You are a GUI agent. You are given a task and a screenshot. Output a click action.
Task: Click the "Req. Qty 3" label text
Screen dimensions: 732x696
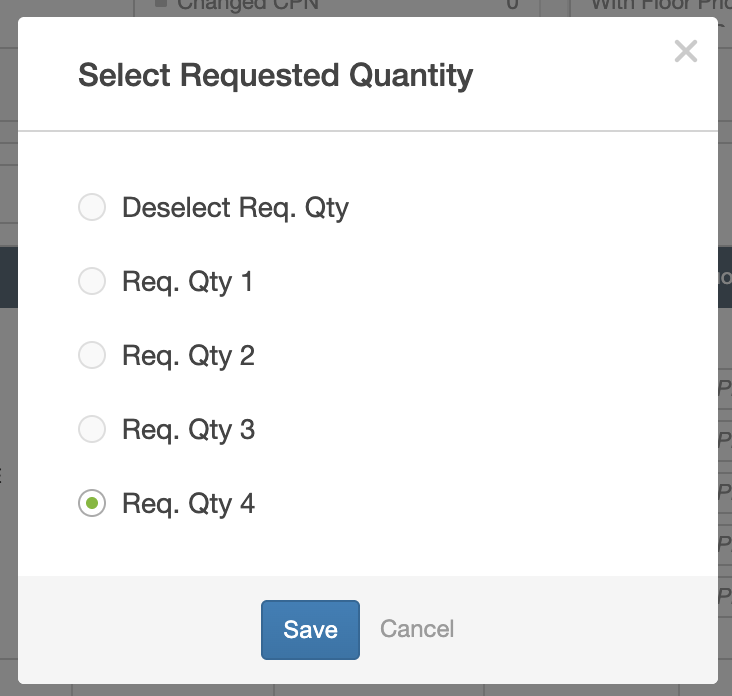(x=188, y=430)
